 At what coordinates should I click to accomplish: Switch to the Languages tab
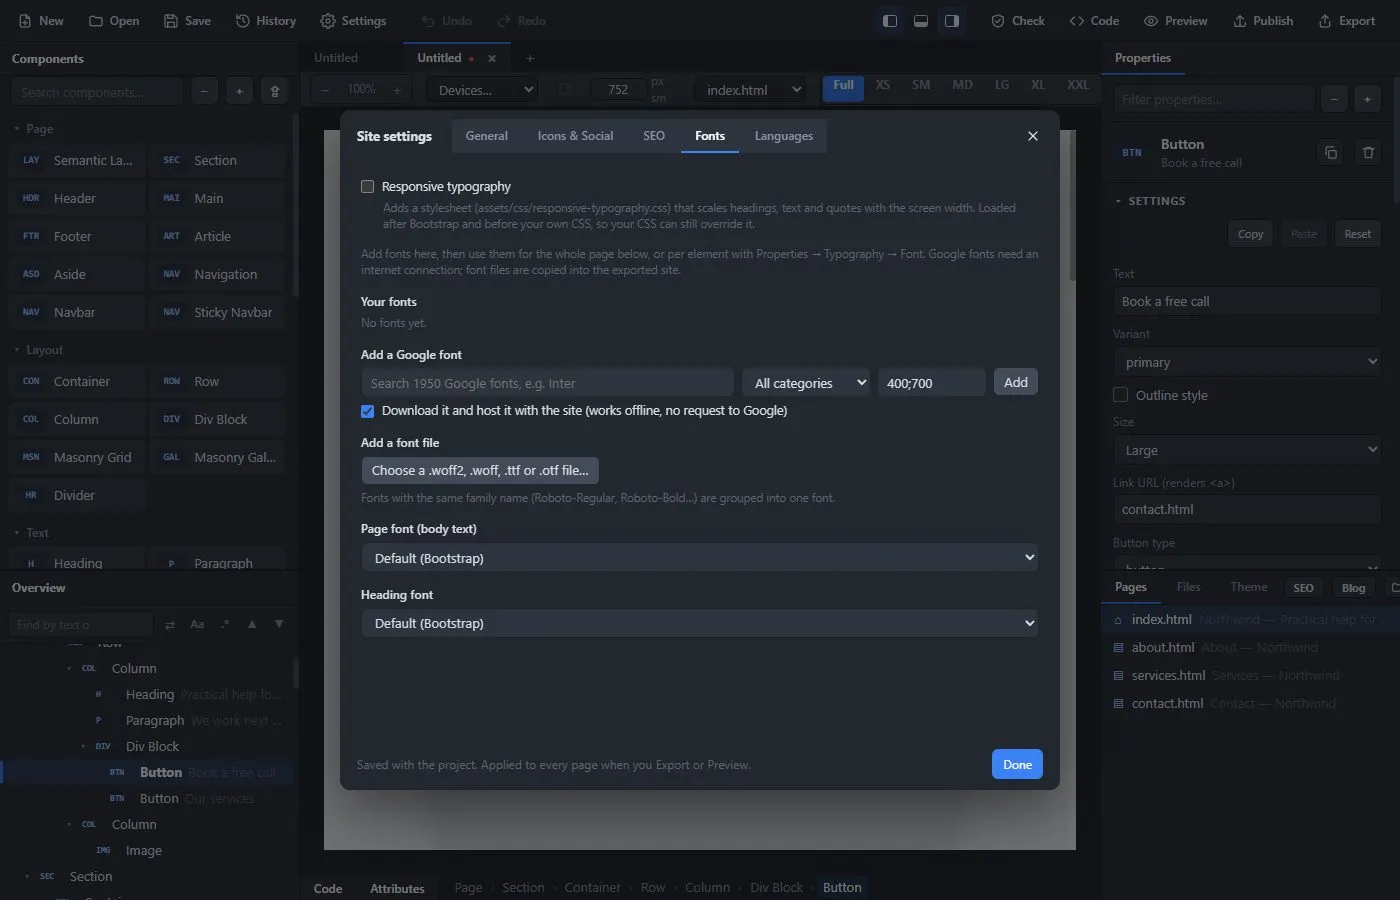[x=784, y=136]
